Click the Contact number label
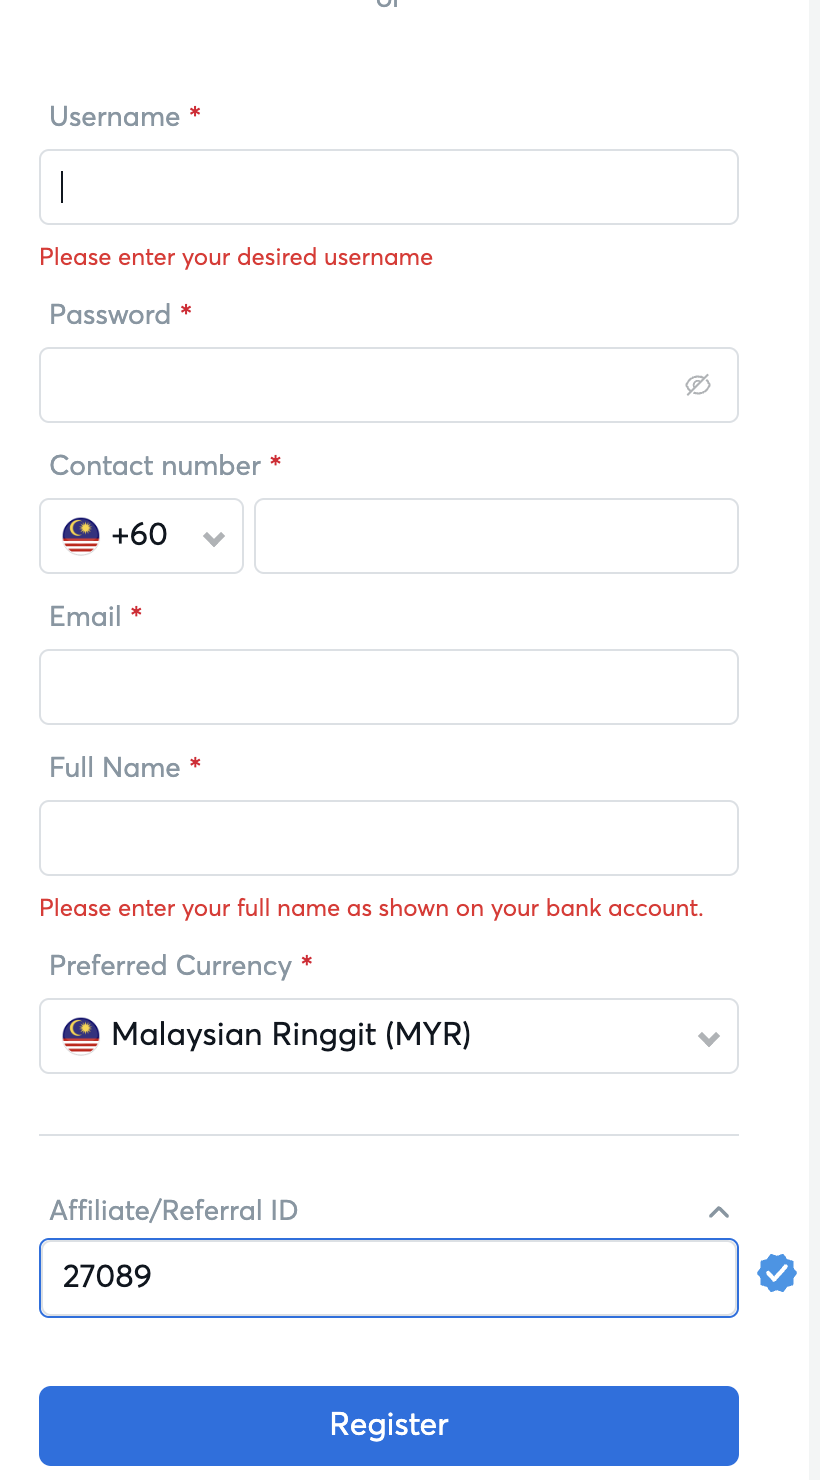Screen dimensions: 820x1480 (155, 466)
